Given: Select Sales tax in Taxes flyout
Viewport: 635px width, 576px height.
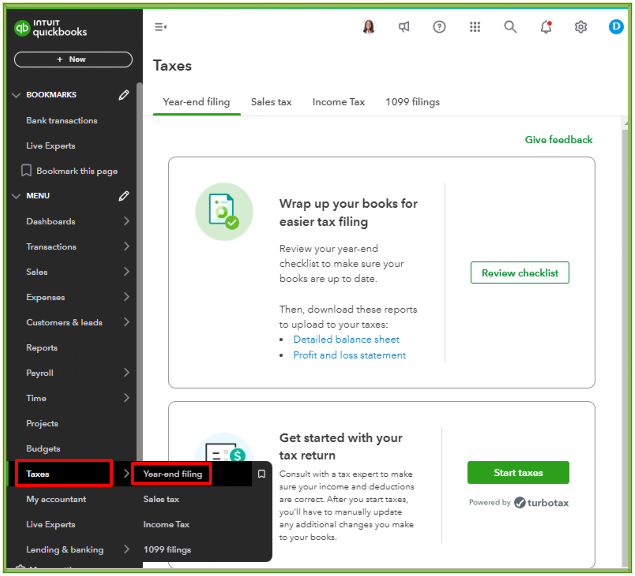Looking at the screenshot, I should pos(161,499).
